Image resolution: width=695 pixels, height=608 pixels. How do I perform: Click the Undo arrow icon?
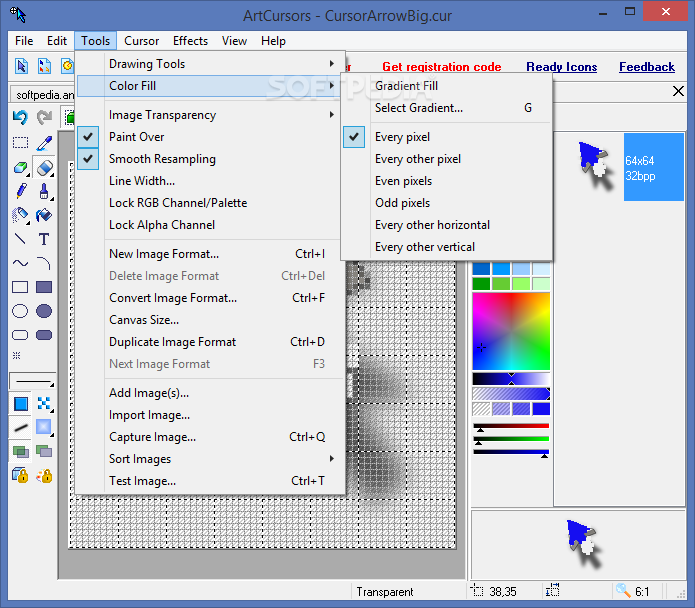tap(20, 117)
